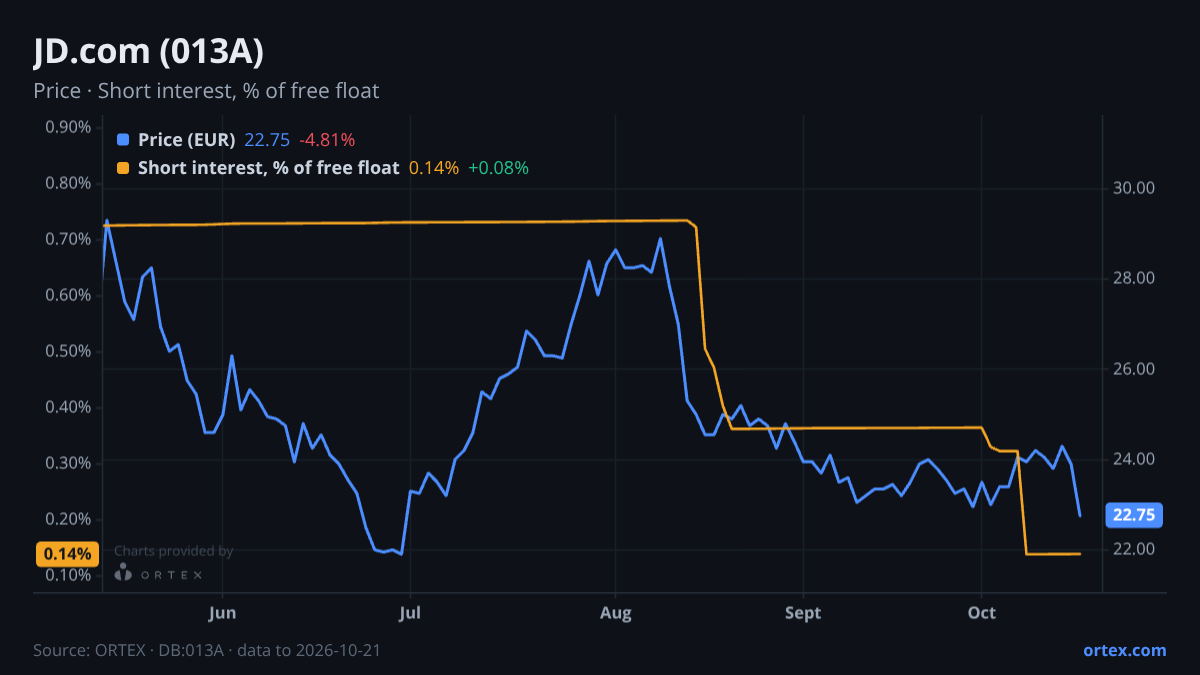
Task: Click the -4.81% price change value
Action: pyautogui.click(x=327, y=140)
